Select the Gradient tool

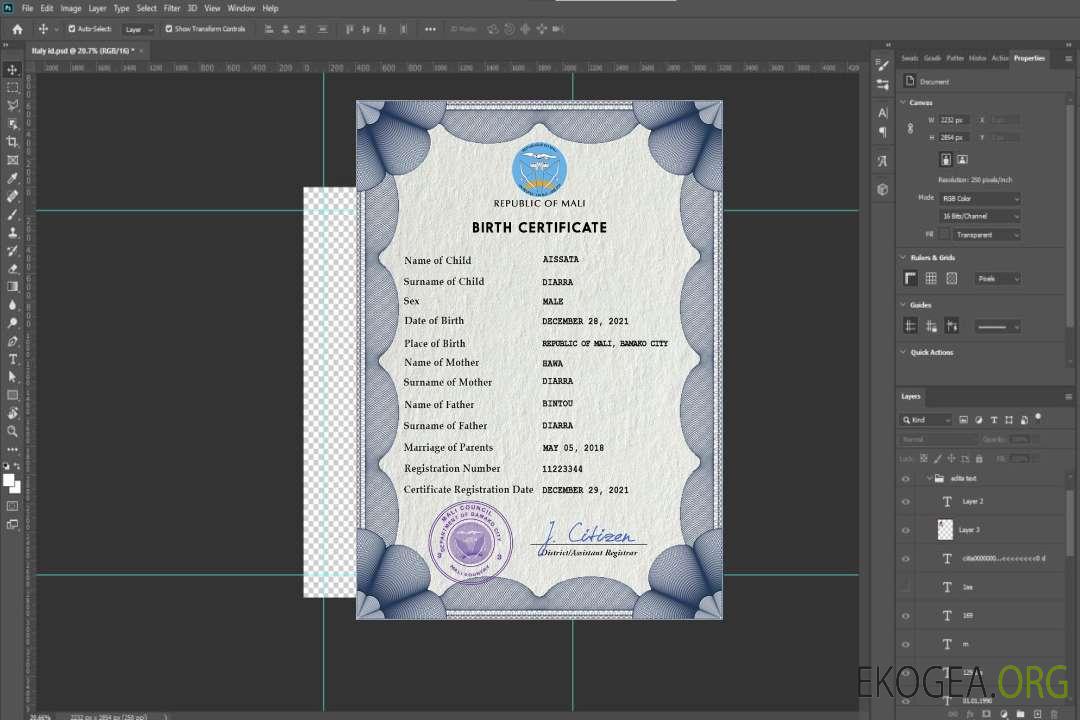tap(13, 287)
